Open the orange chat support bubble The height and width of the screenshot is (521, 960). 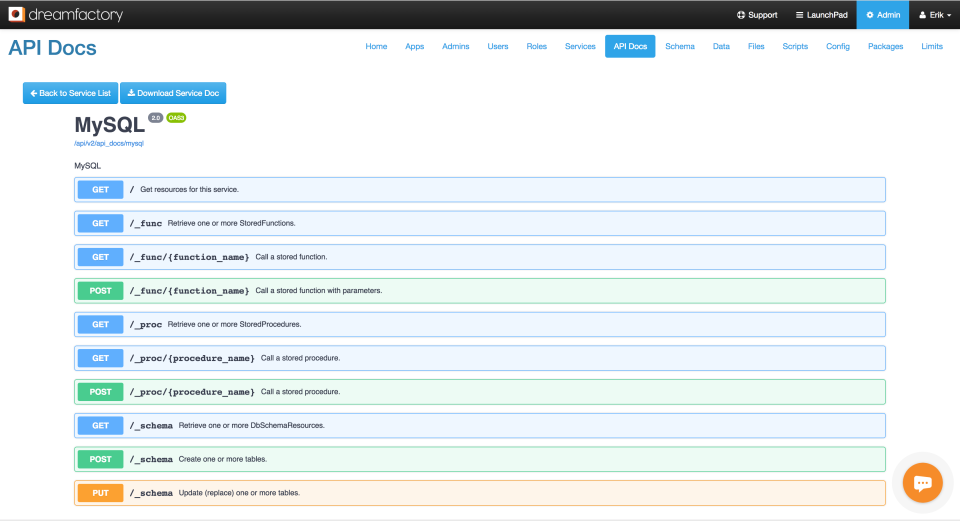tap(922, 482)
